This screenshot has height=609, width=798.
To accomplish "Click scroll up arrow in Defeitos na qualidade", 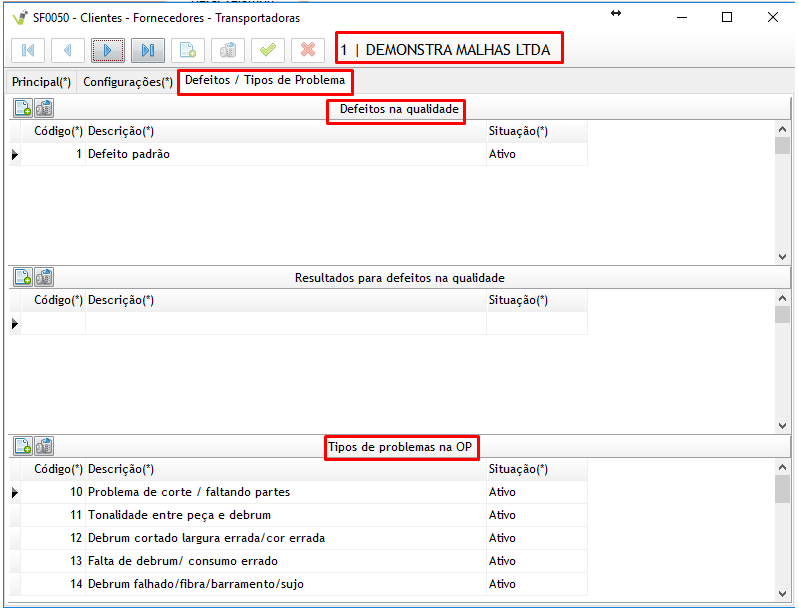I will coord(782,129).
